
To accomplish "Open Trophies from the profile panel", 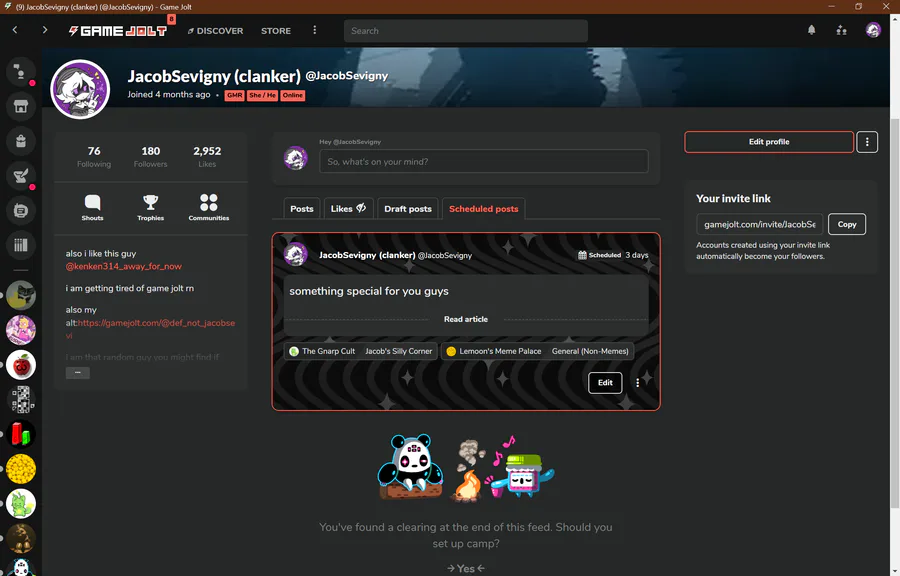I will click(150, 208).
